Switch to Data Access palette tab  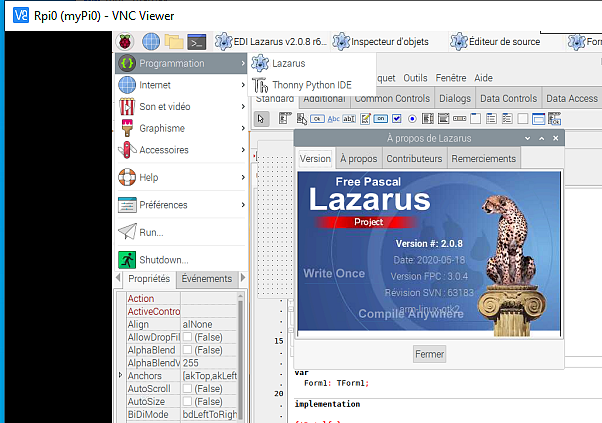(572, 99)
